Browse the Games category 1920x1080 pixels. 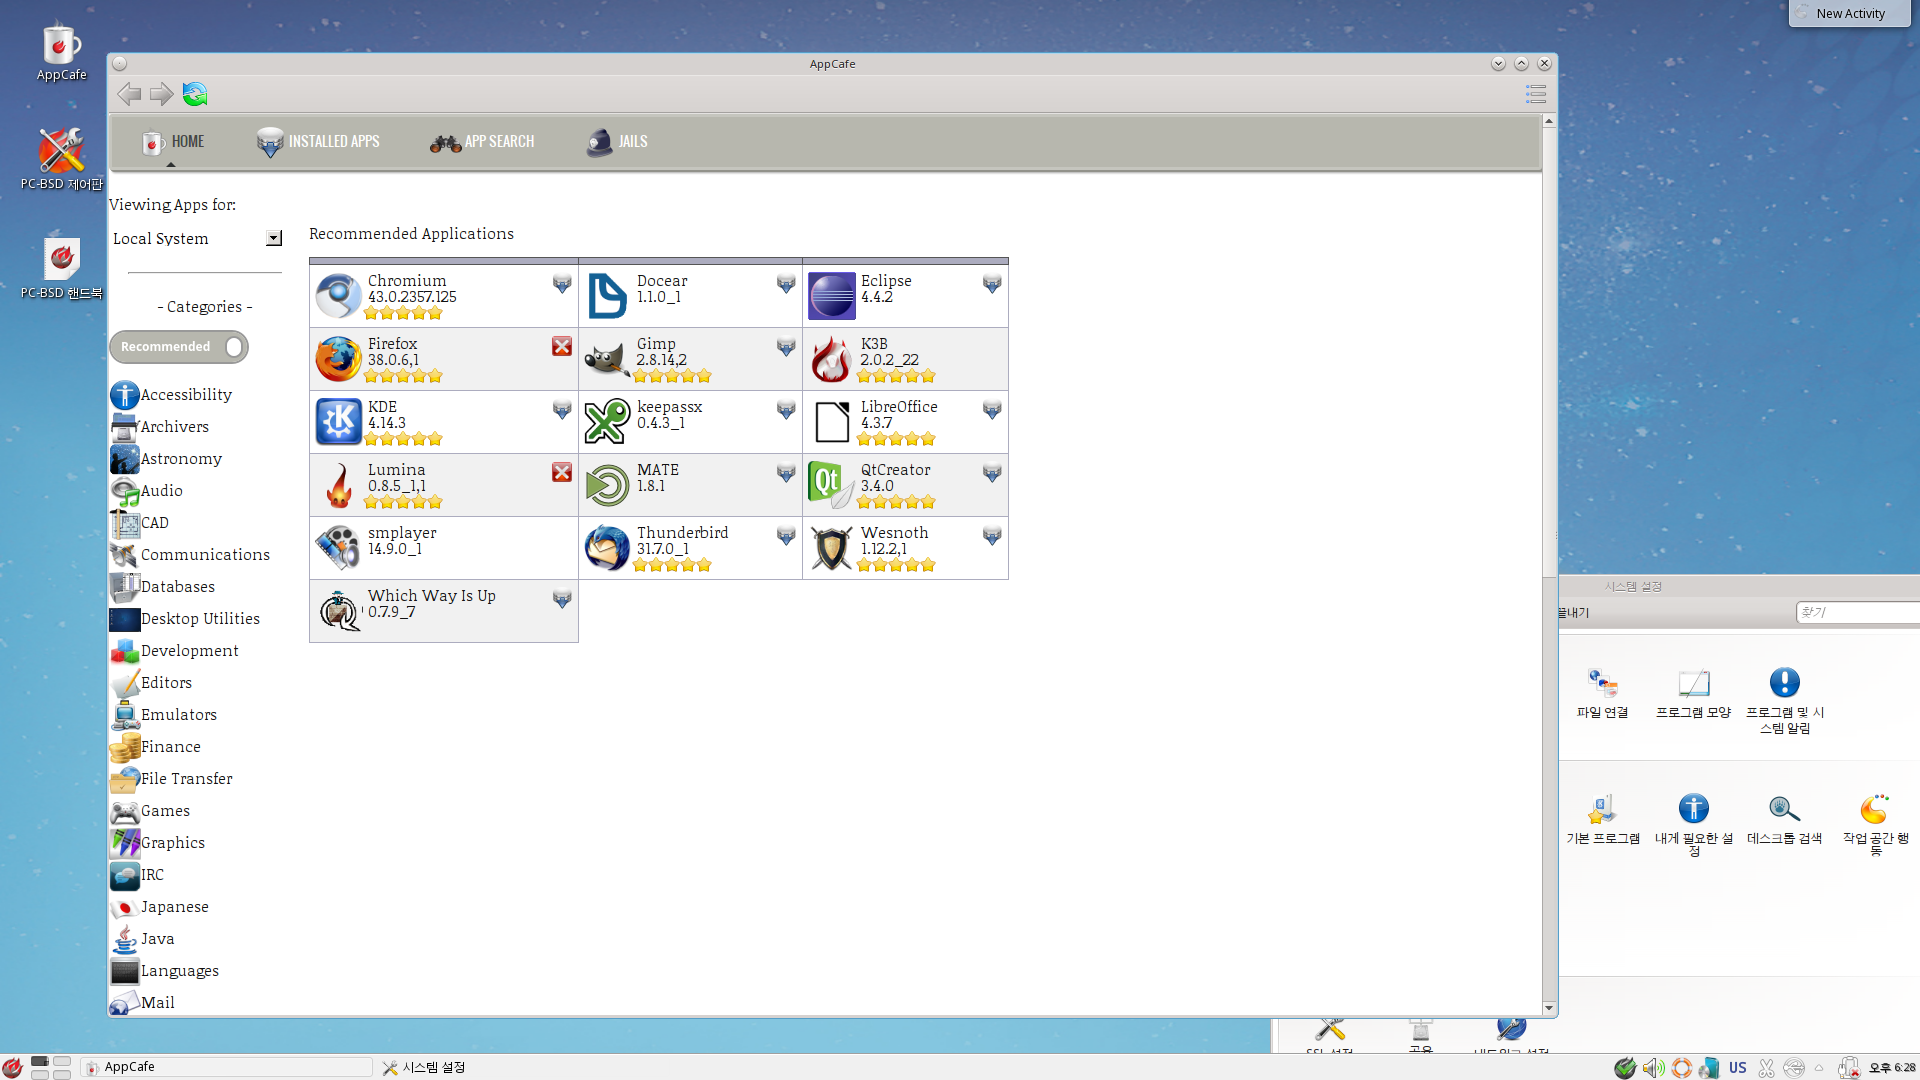pyautogui.click(x=150, y=811)
